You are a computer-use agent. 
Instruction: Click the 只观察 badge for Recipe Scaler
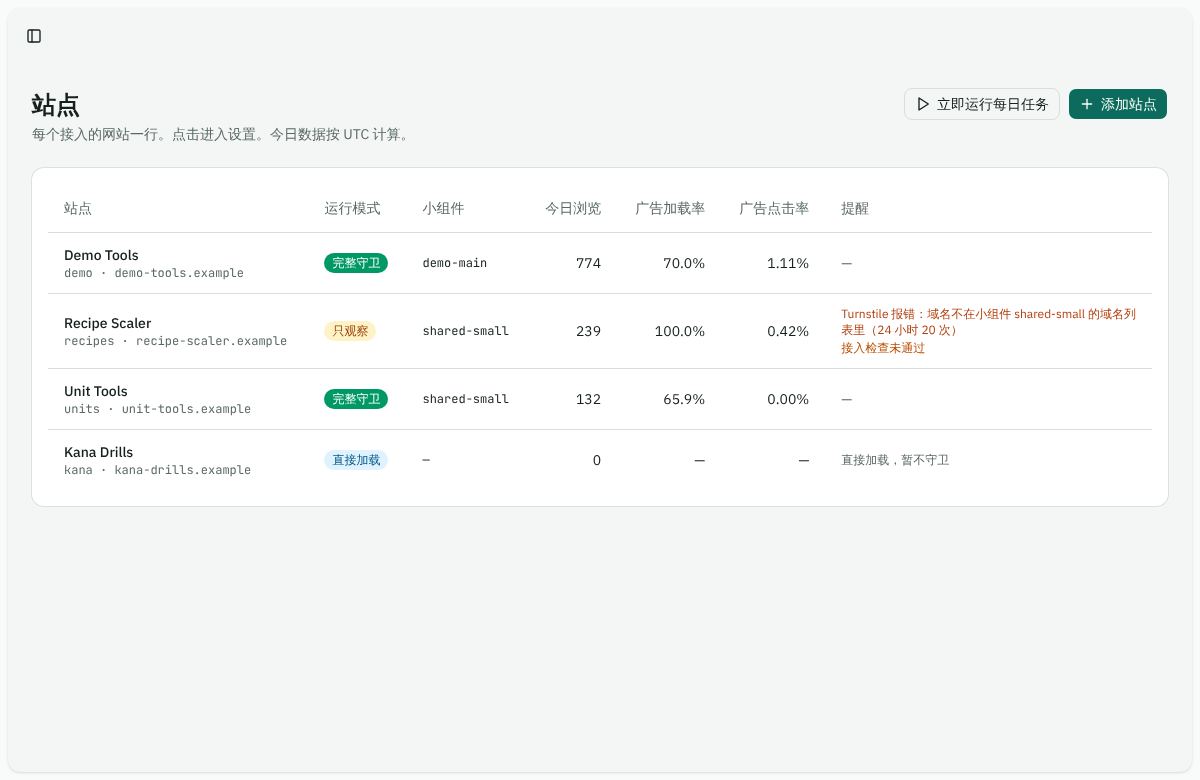pyautogui.click(x=350, y=331)
